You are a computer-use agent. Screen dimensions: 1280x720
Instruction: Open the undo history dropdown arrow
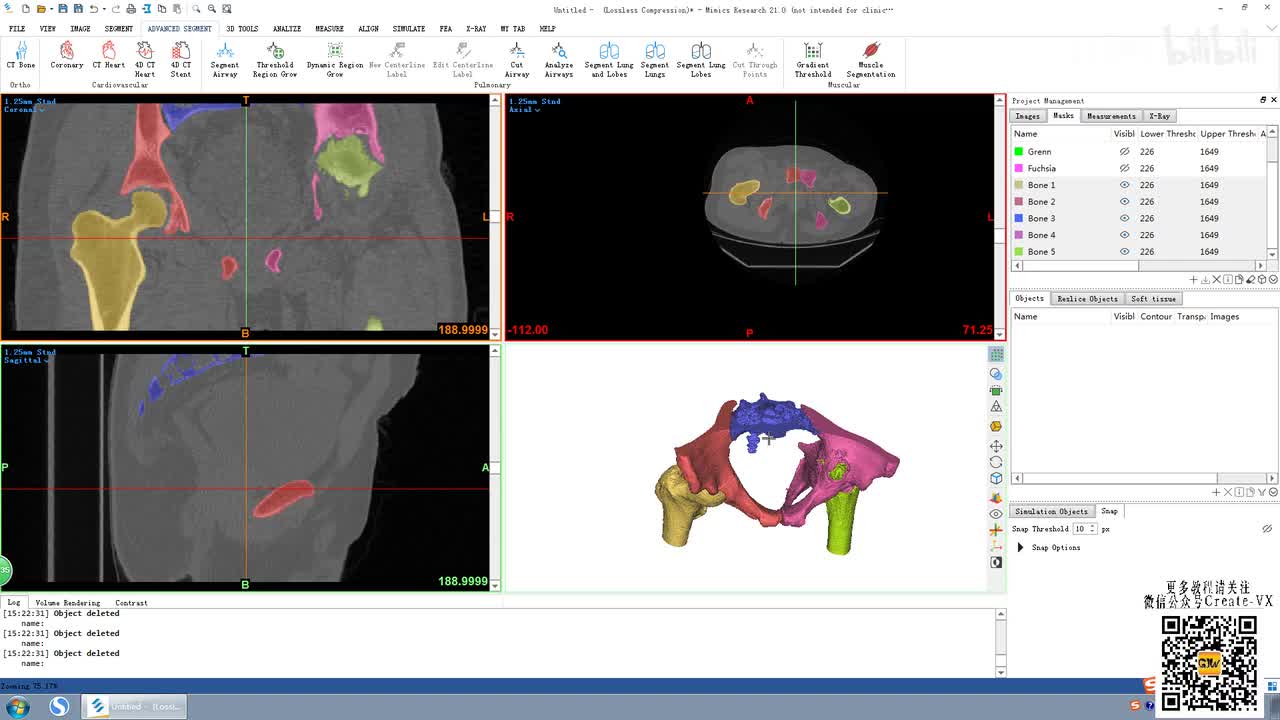[x=103, y=9]
